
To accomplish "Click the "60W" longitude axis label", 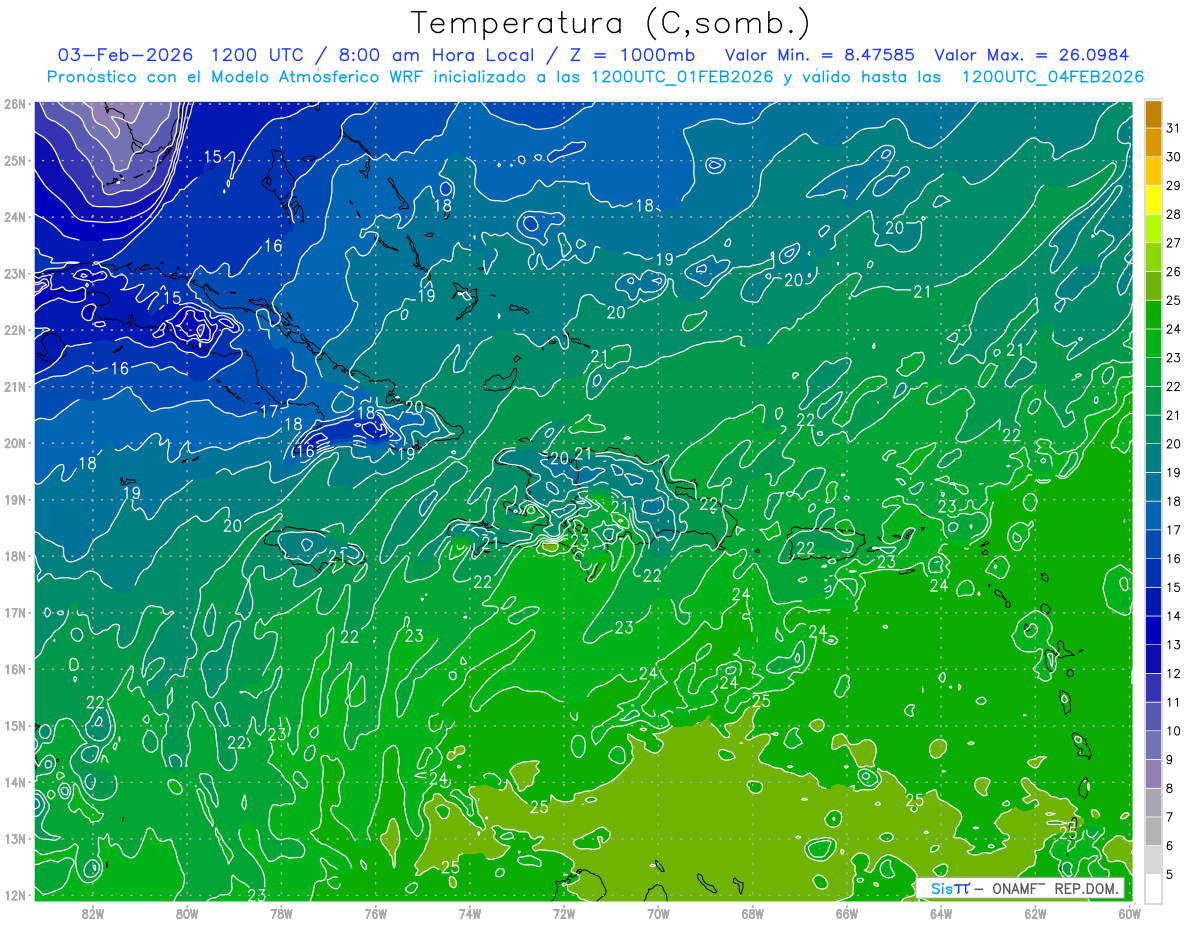I will pyautogui.click(x=1129, y=914).
